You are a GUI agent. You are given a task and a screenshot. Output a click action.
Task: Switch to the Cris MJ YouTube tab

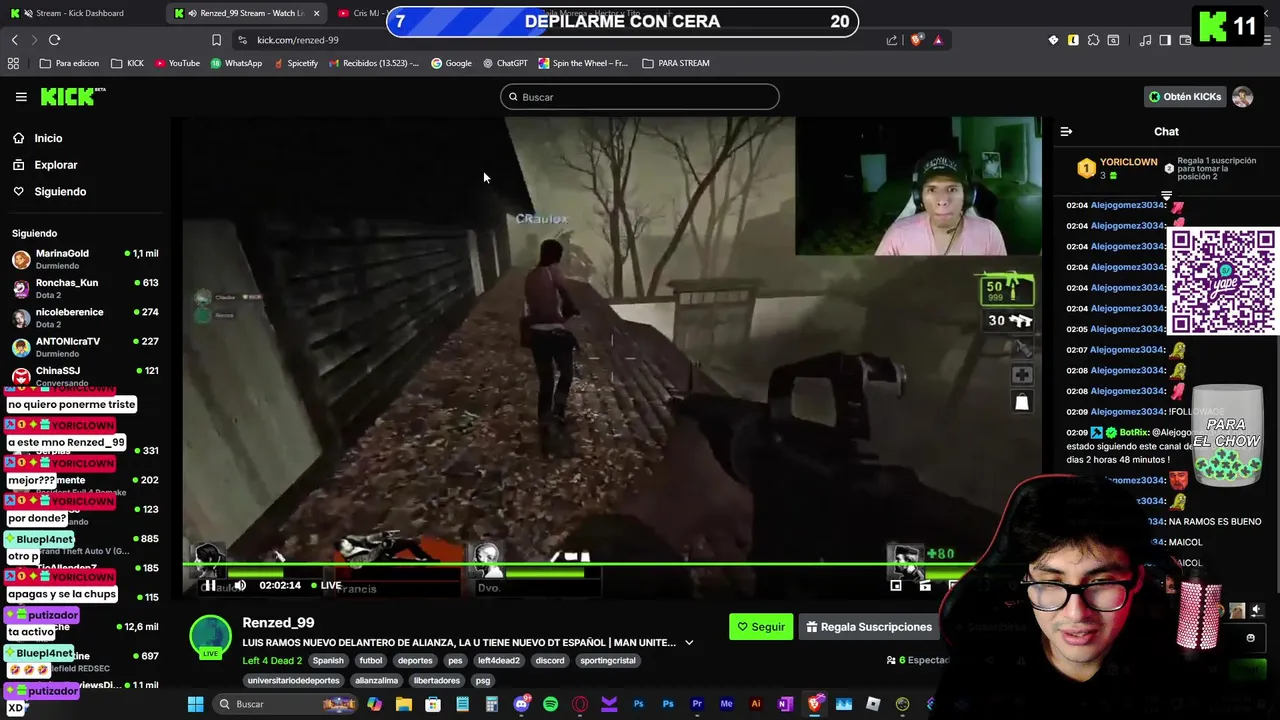pyautogui.click(x=361, y=13)
